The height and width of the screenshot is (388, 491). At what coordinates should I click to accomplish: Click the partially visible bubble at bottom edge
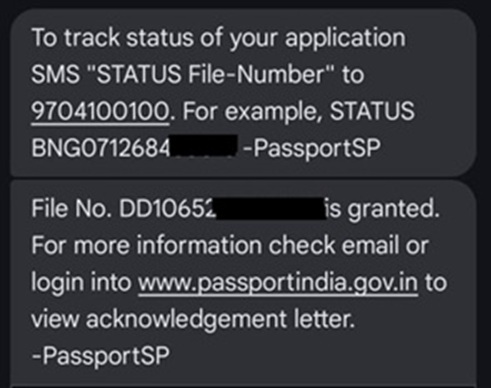243,386
